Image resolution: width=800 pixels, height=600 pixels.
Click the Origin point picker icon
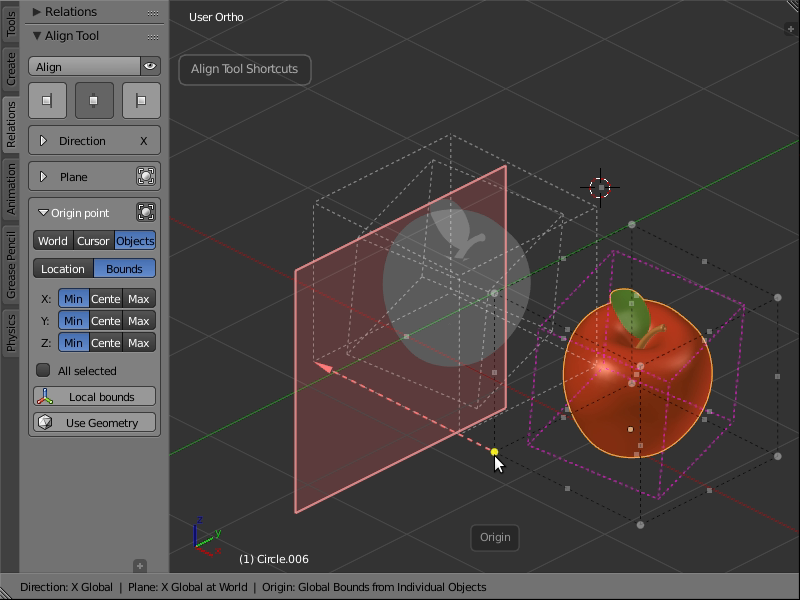[146, 212]
